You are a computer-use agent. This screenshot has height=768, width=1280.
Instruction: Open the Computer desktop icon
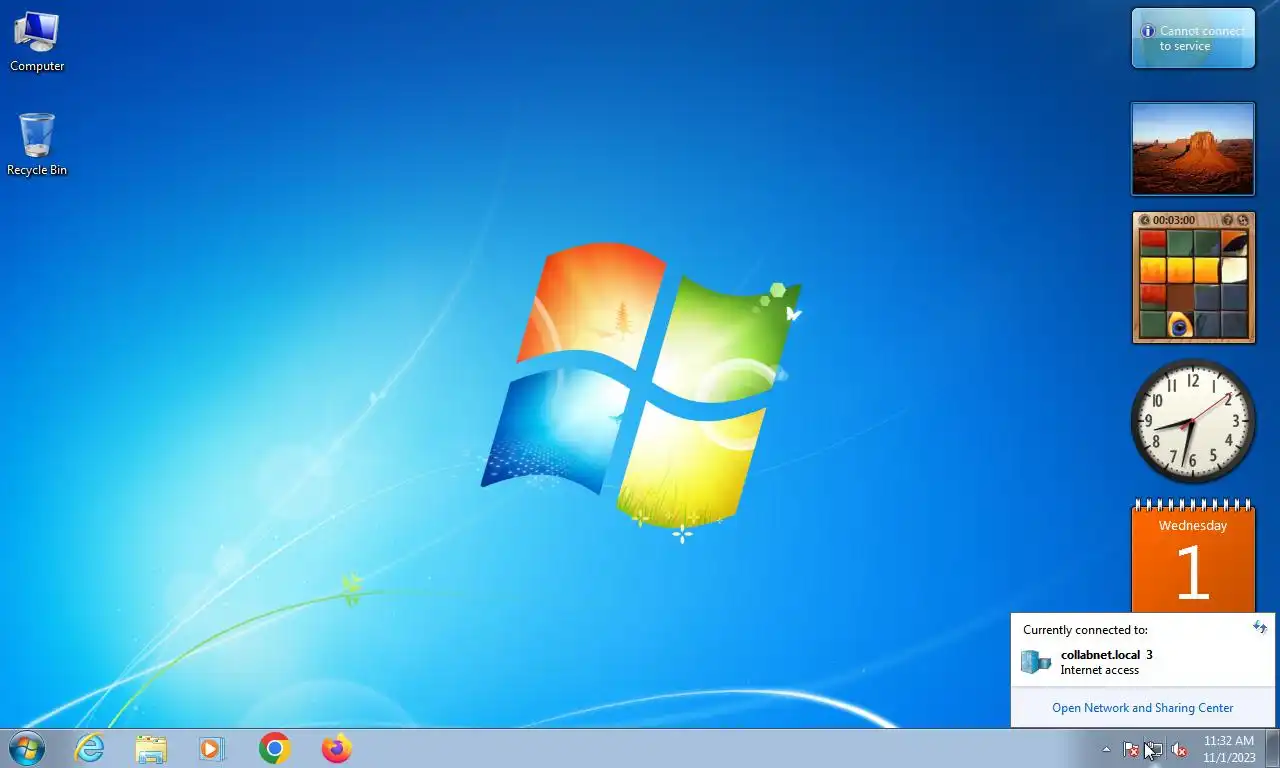(37, 42)
